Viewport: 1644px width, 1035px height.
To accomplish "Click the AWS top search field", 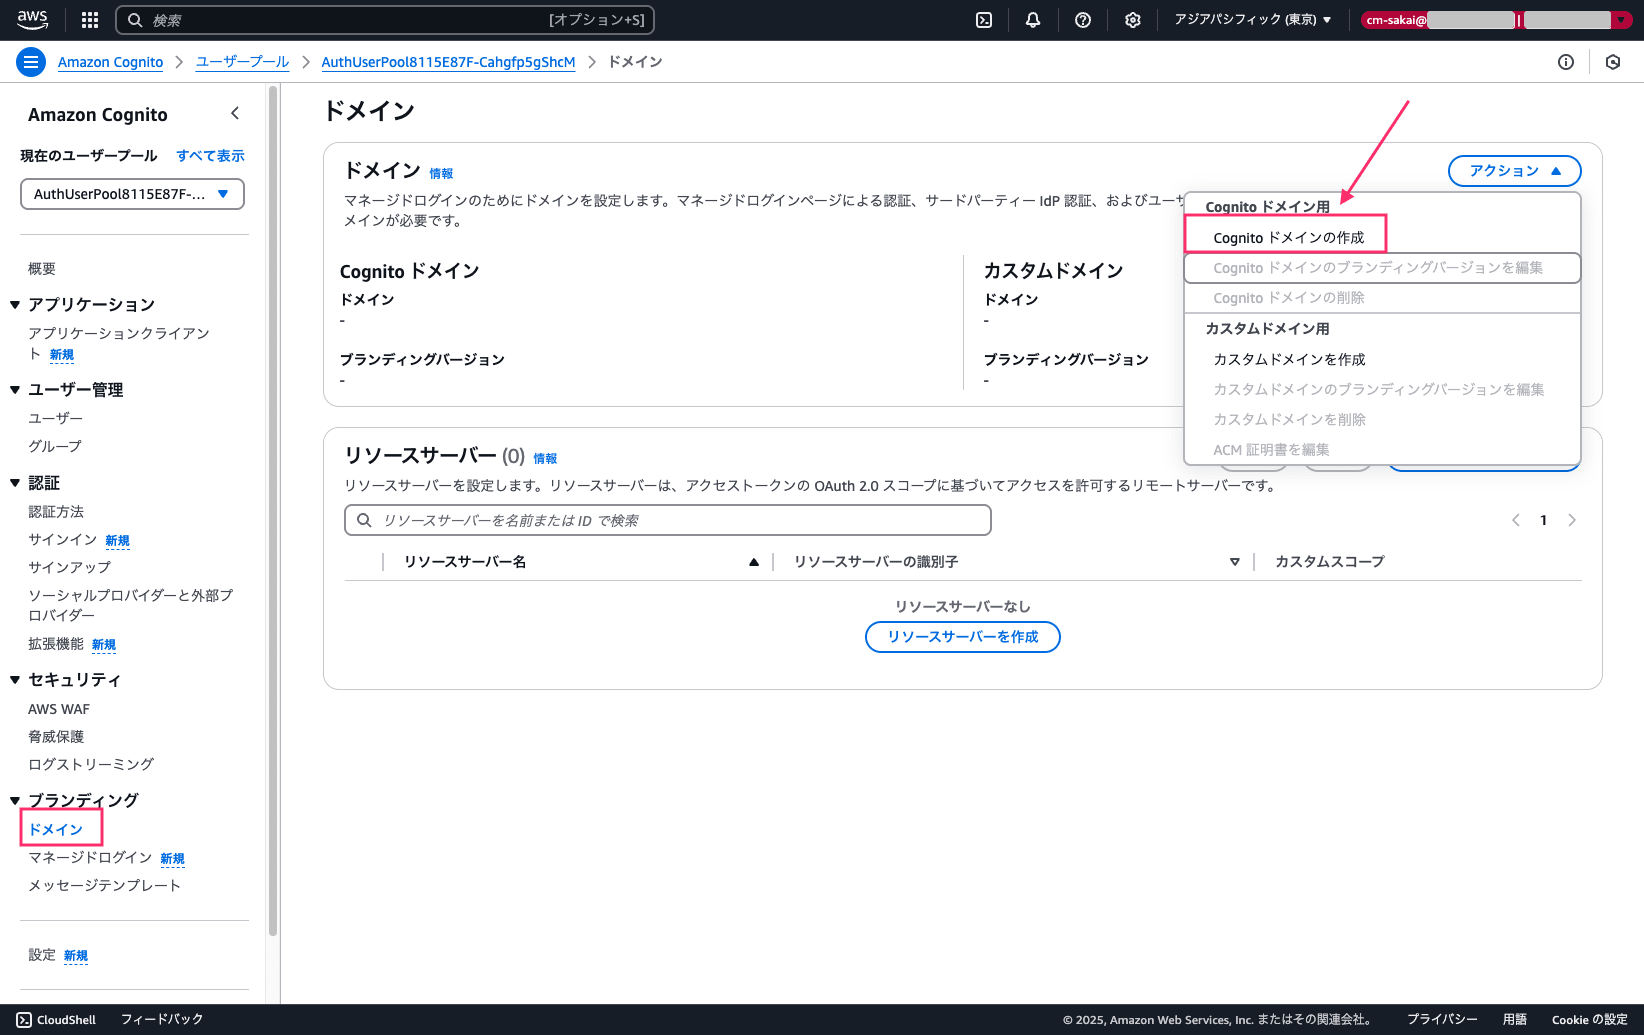I will click(385, 20).
